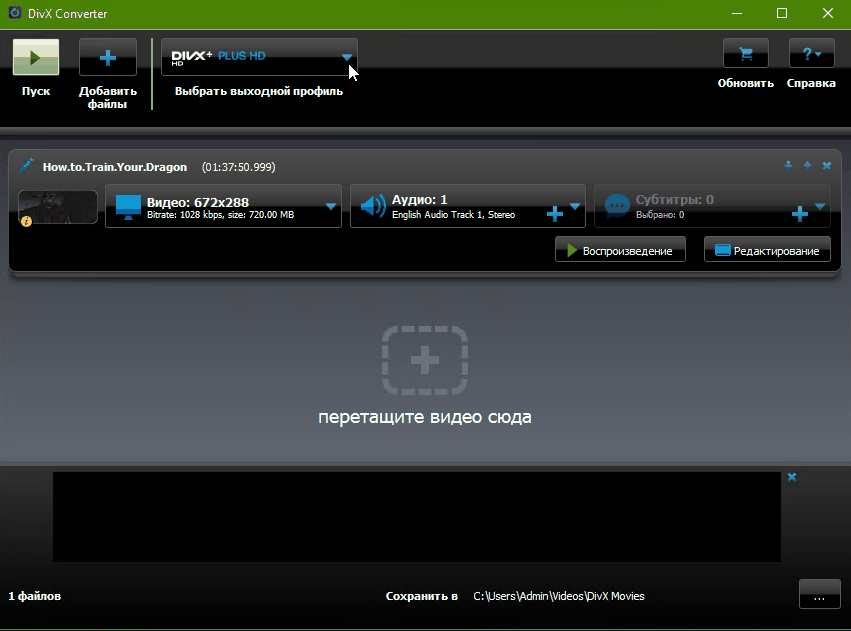
Task: Open the Справка question mark menu
Action: (811, 53)
